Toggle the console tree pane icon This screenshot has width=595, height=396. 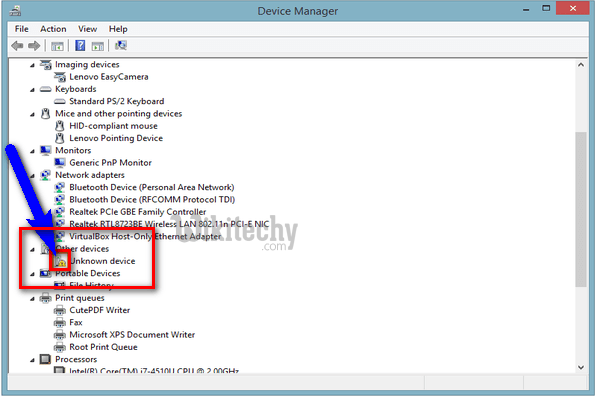(57, 46)
